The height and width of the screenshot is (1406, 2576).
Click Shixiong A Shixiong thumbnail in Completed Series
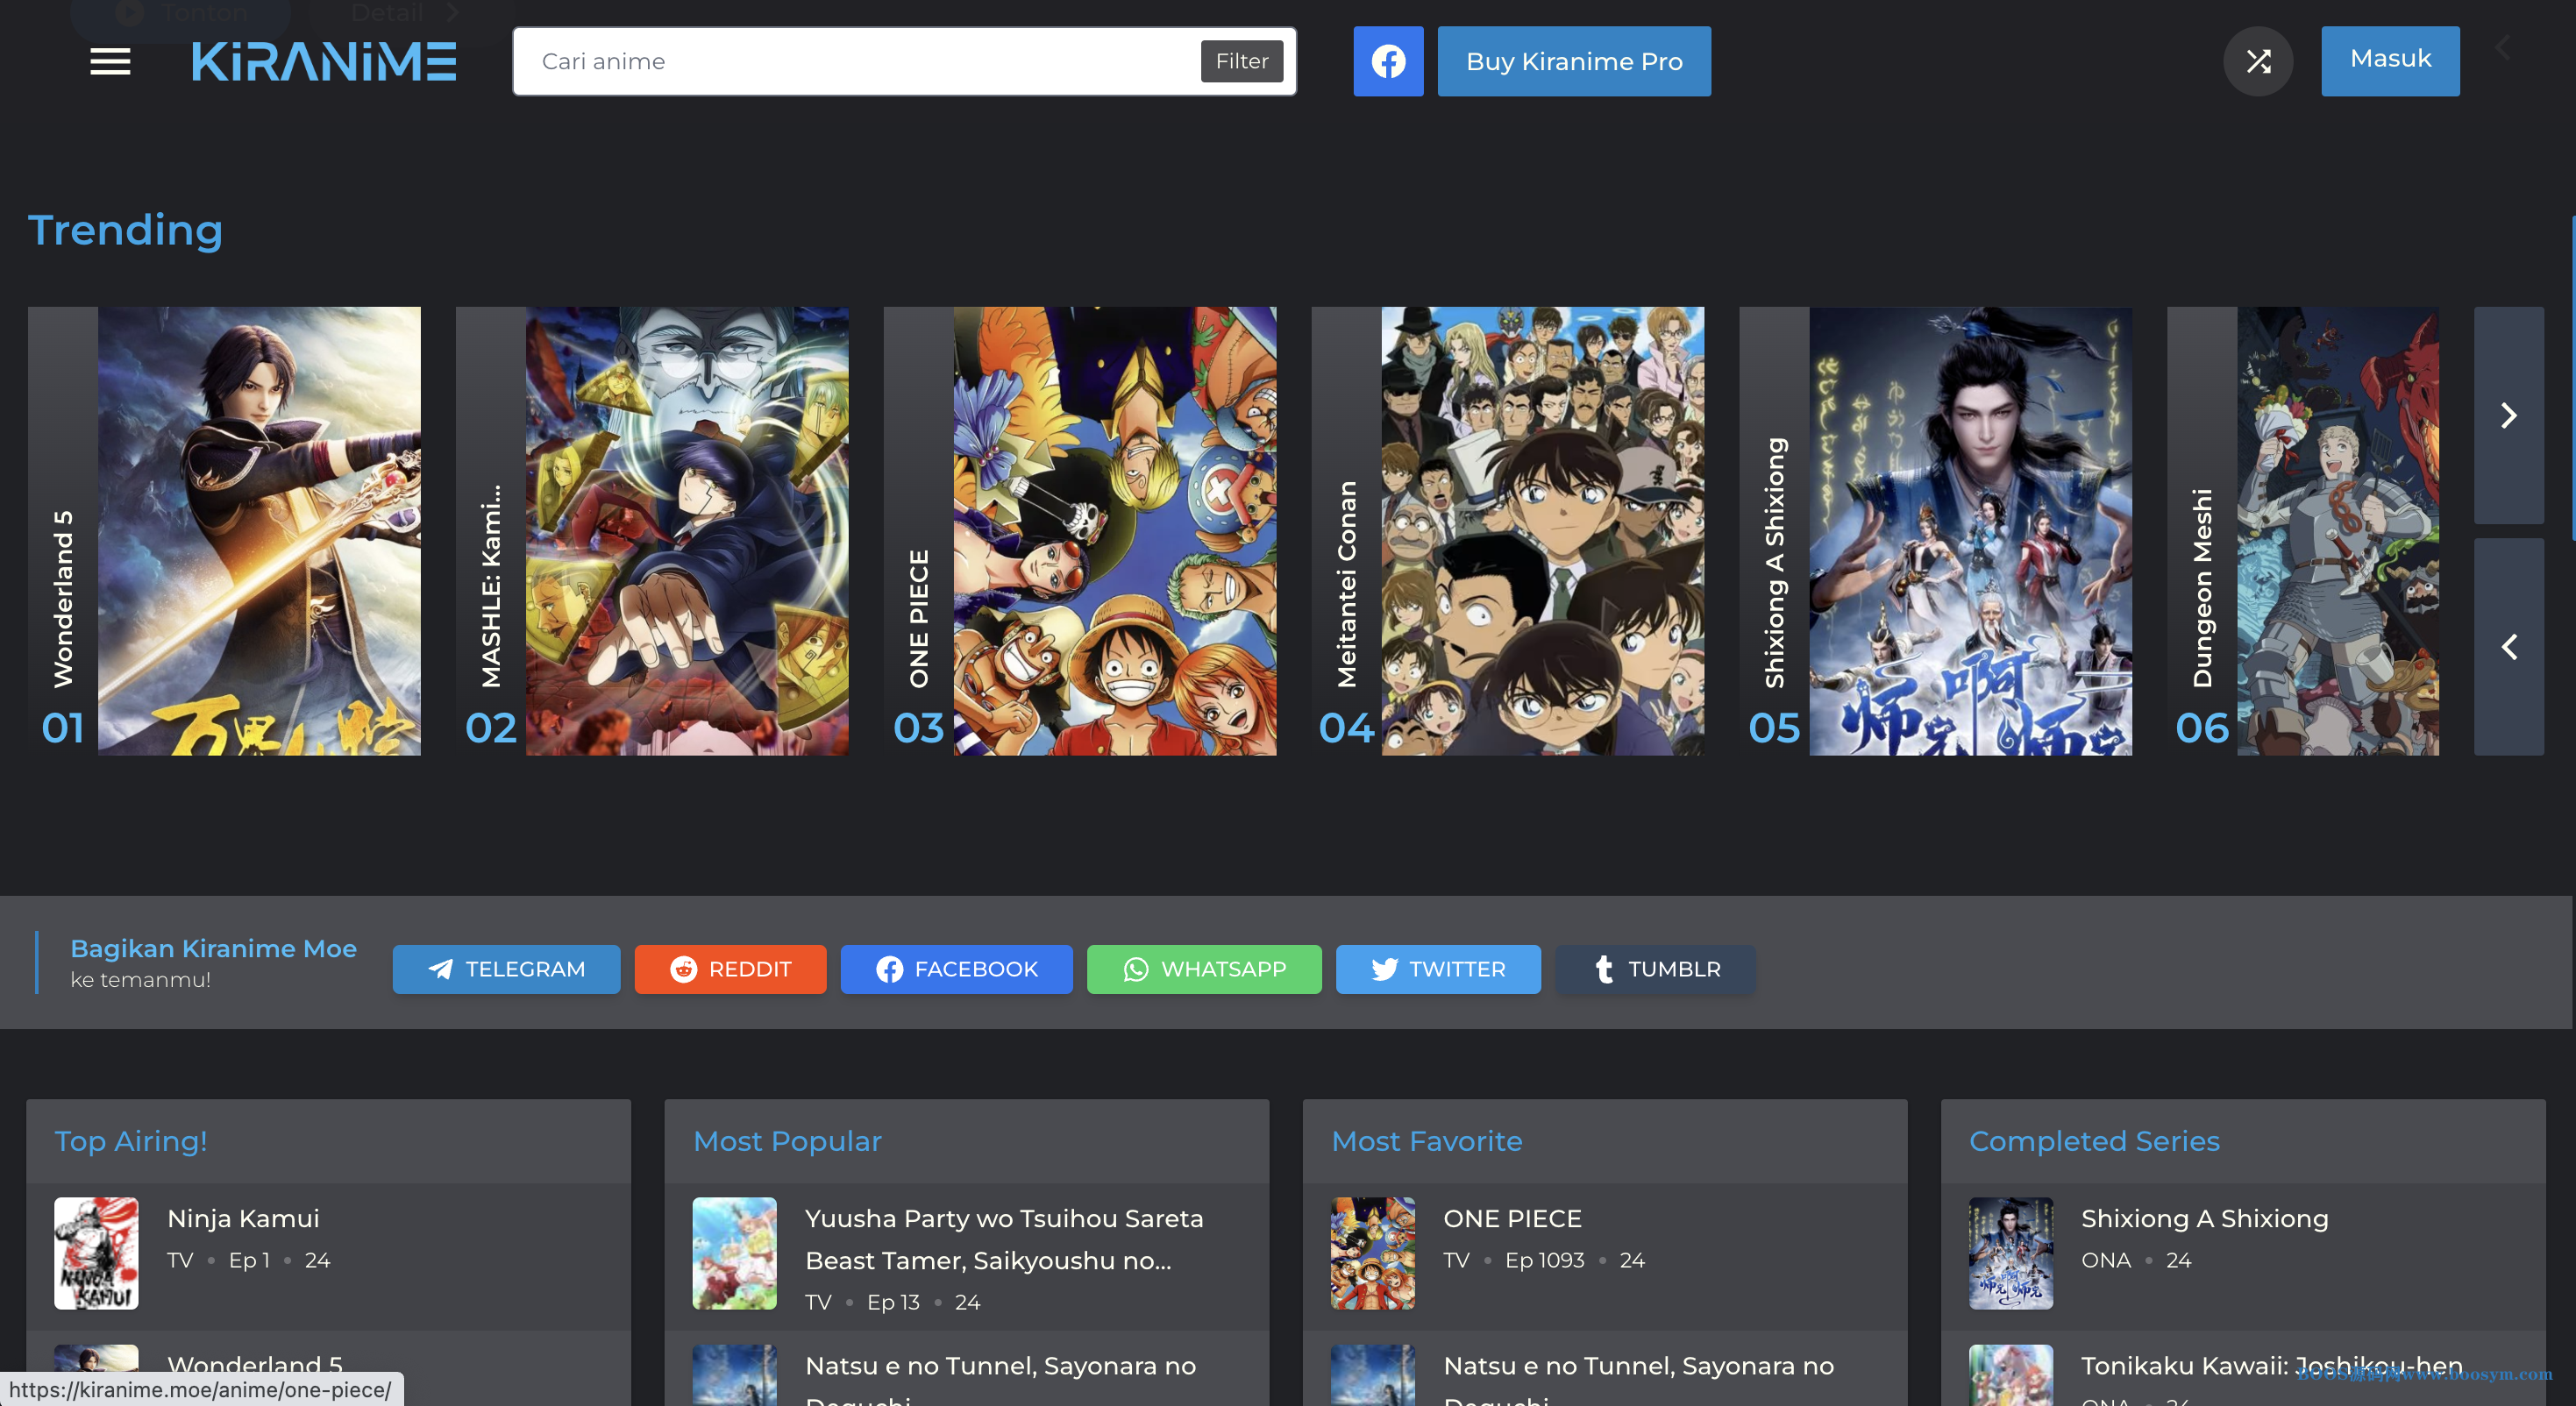click(2010, 1253)
